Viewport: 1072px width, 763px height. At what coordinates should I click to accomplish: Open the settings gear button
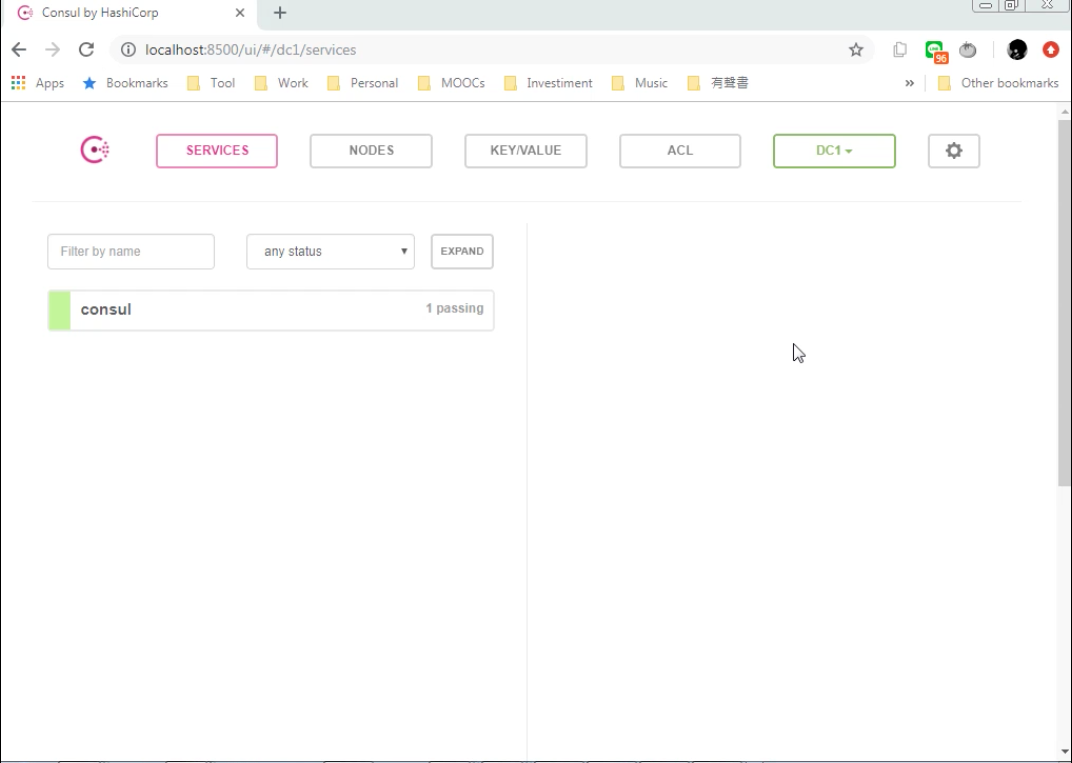tap(954, 150)
